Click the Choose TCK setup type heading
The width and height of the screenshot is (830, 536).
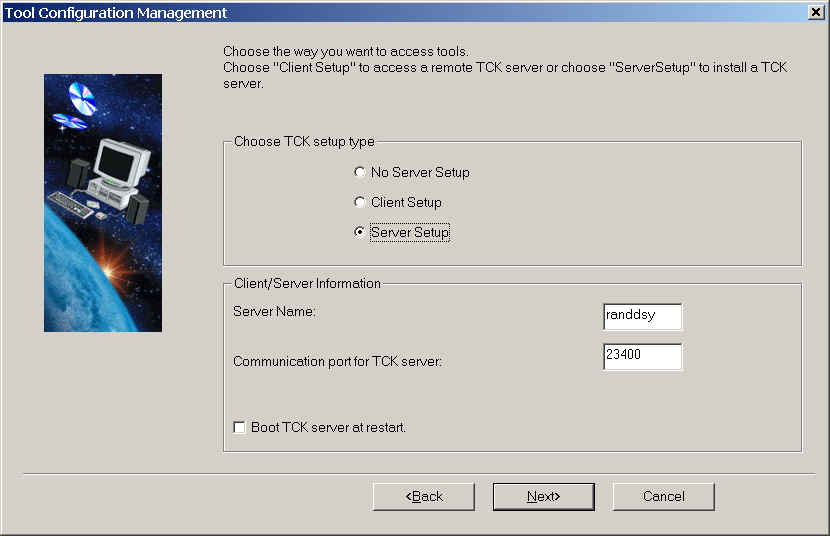click(x=304, y=142)
